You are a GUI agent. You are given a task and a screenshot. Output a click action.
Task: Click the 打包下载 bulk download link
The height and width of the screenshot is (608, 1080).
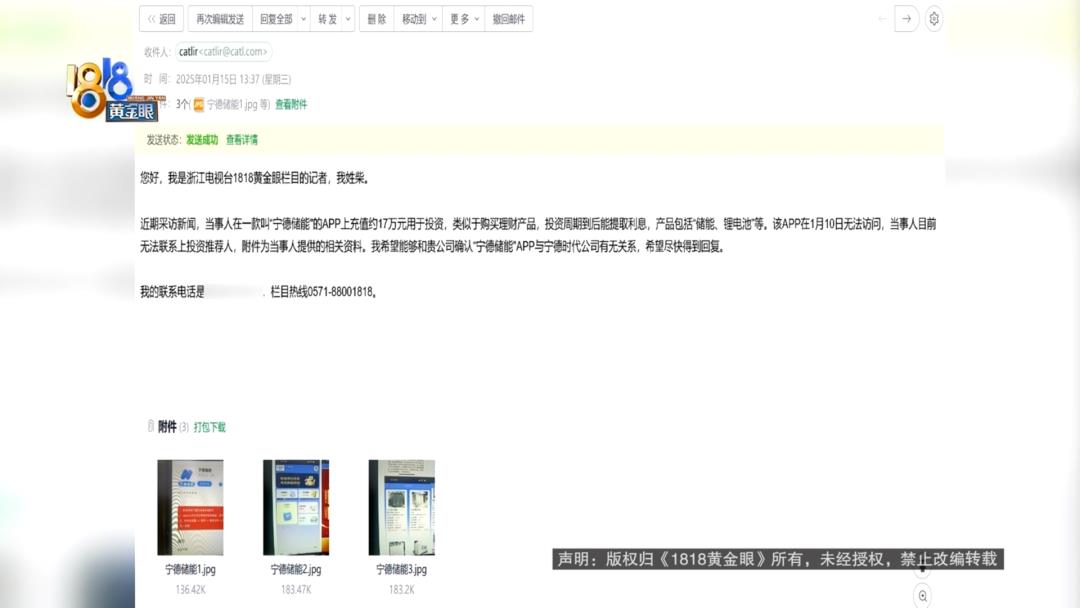pyautogui.click(x=209, y=428)
